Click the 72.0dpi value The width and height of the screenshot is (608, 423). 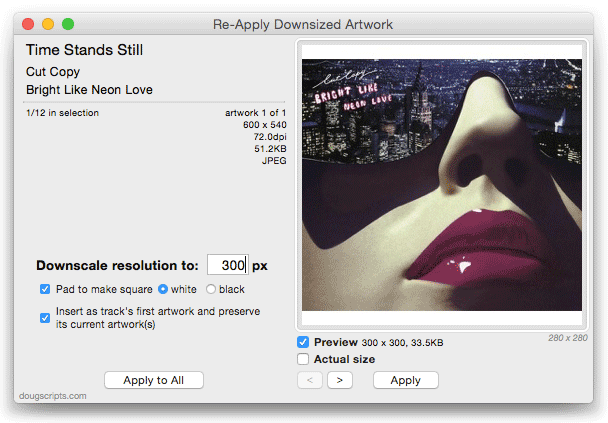coord(270,137)
